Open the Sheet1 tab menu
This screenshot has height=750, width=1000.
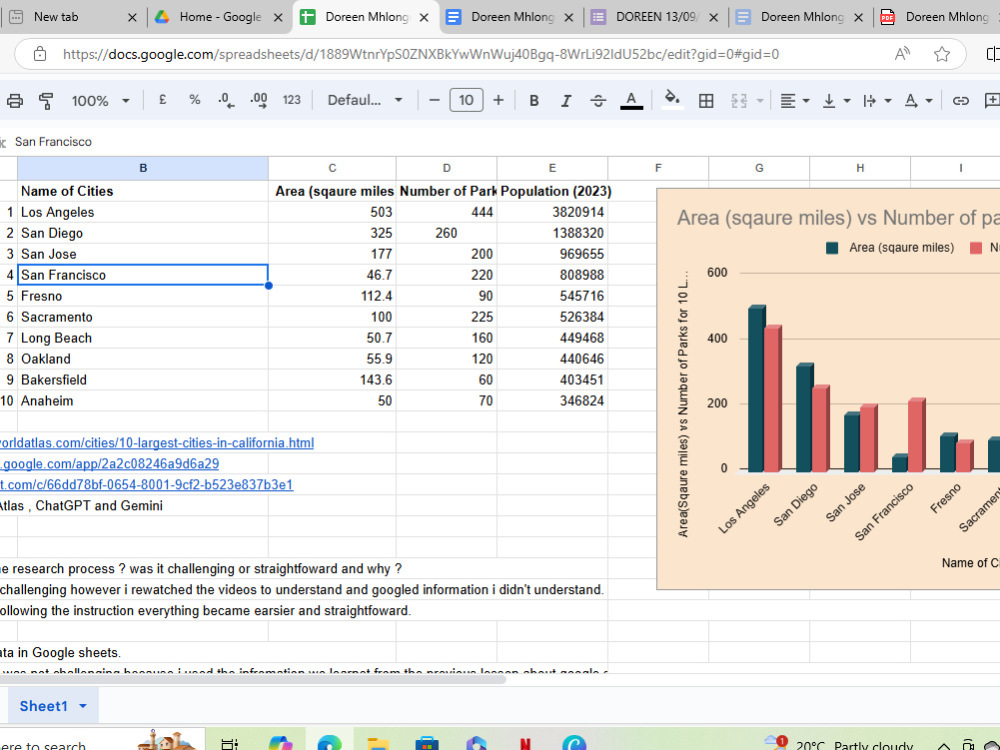(x=83, y=706)
